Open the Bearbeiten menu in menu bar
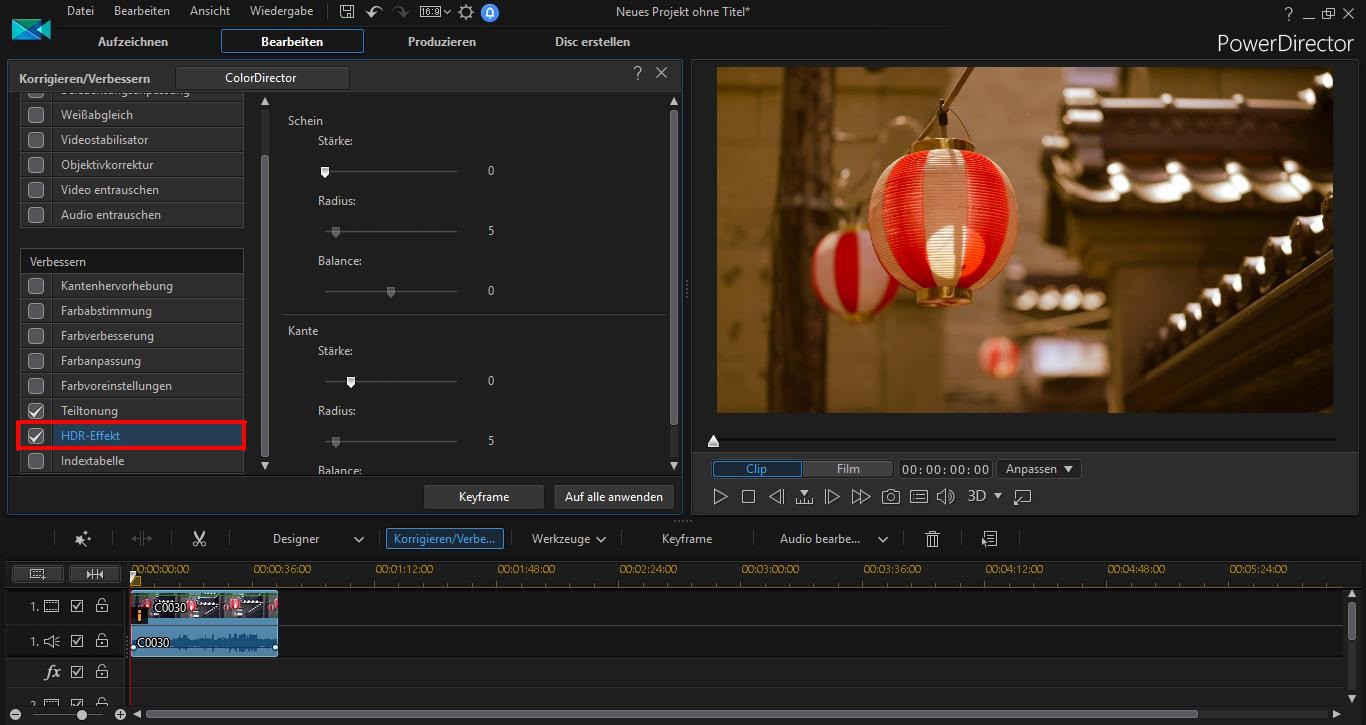 click(x=142, y=11)
